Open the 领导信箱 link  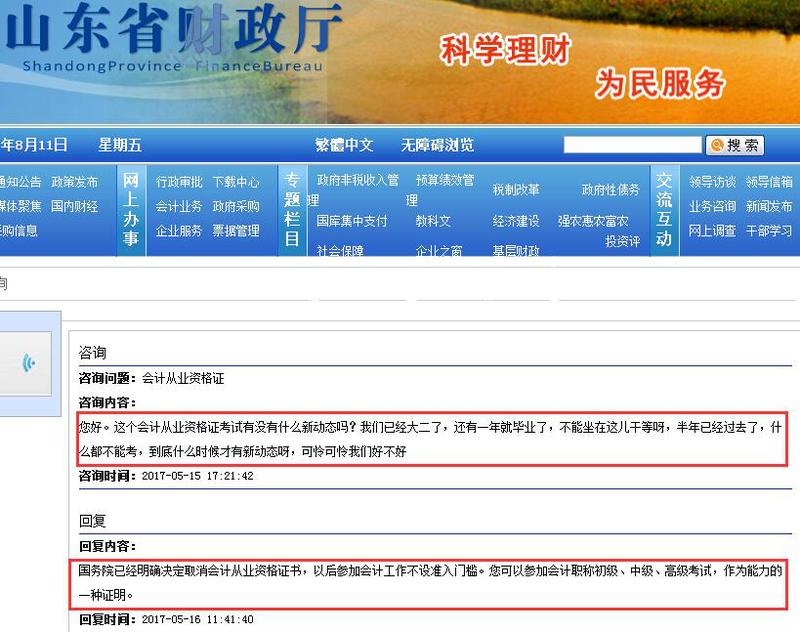770,180
